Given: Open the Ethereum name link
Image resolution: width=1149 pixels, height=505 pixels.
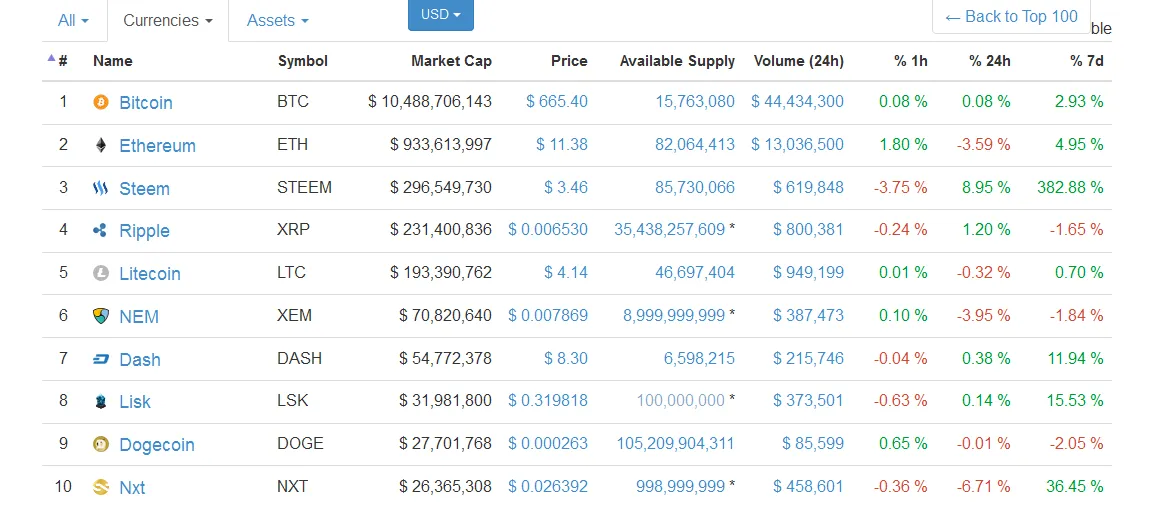Looking at the screenshot, I should point(158,145).
